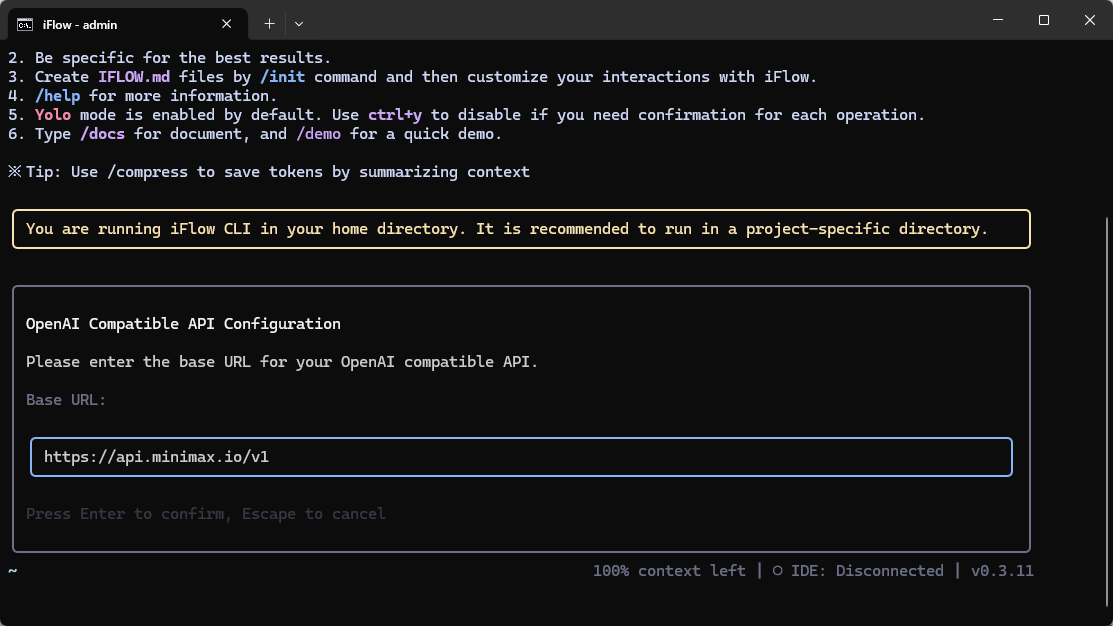The height and width of the screenshot is (626, 1113).
Task: Expand the new tab profile dropdown chevron
Action: tap(299, 22)
